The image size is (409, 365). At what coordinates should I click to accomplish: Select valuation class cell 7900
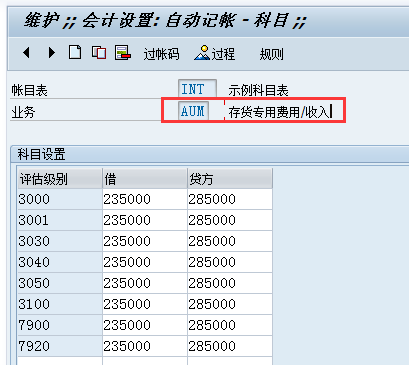[x=60, y=325]
